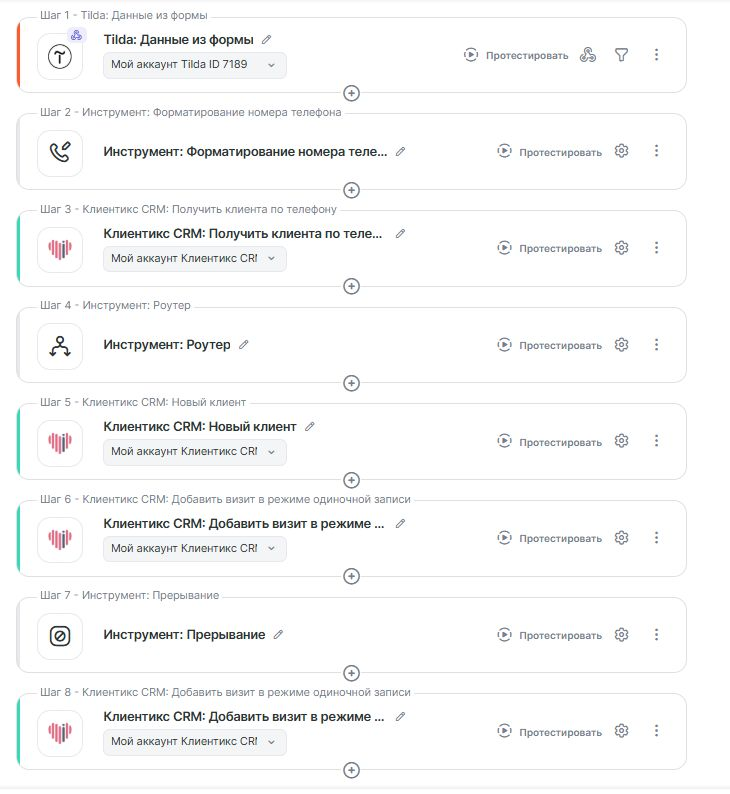Add a step after the Роутер step
This screenshot has height=794, width=730.
click(351, 383)
